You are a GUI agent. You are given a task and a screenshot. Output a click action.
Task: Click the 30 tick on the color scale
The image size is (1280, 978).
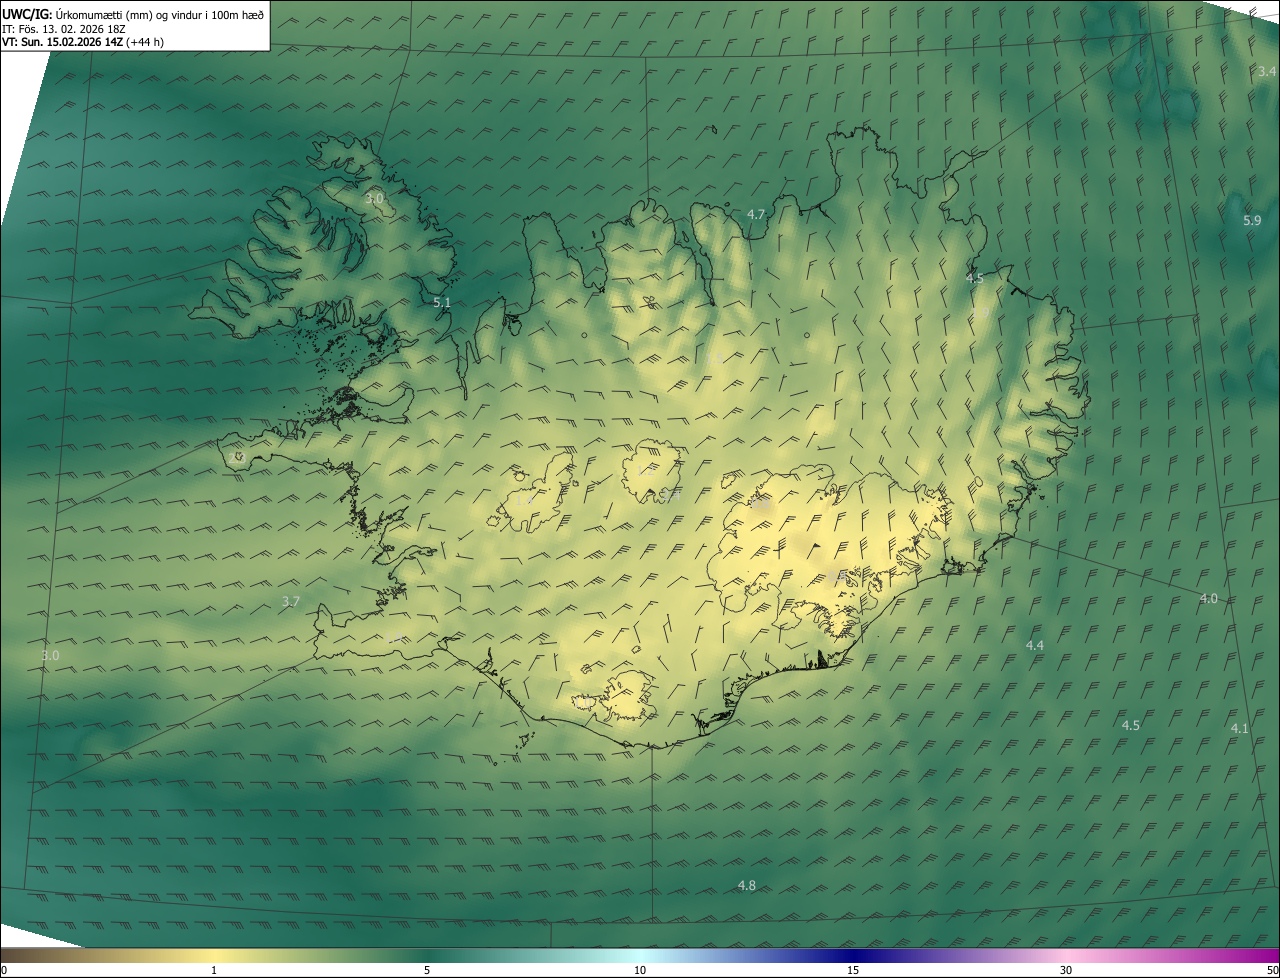[x=1066, y=970]
